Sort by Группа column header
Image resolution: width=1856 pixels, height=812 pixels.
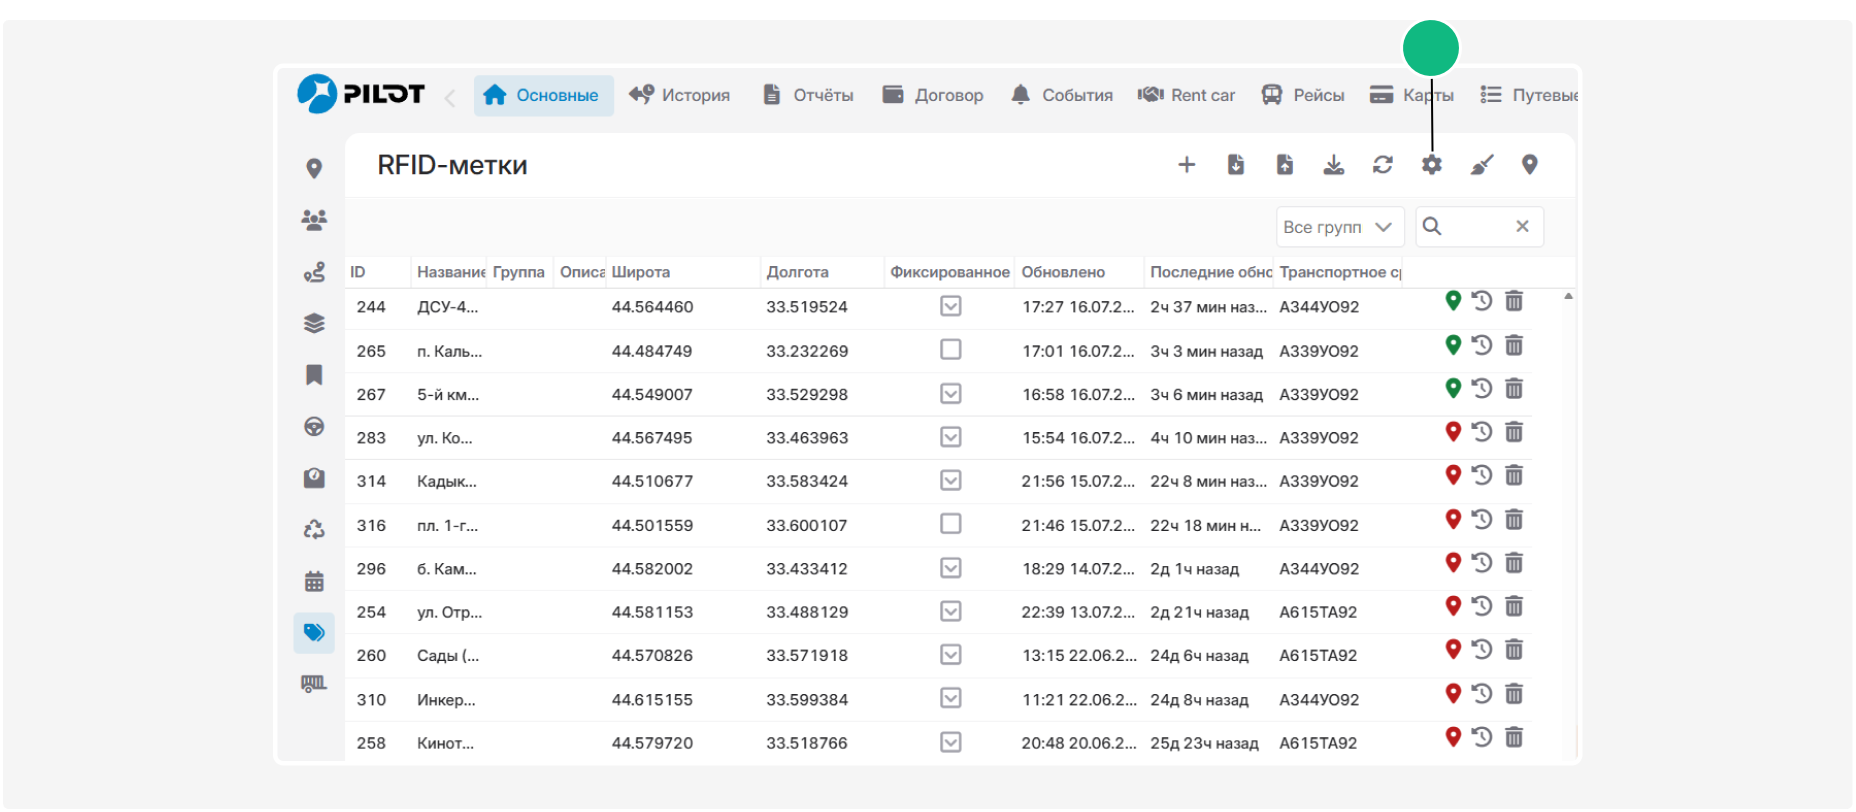point(520,272)
